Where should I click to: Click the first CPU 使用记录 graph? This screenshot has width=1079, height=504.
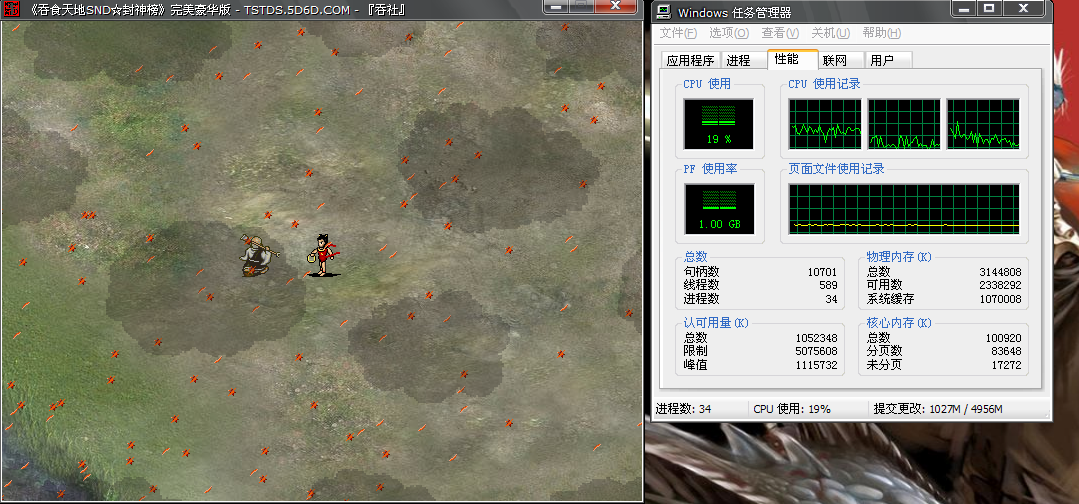point(825,124)
